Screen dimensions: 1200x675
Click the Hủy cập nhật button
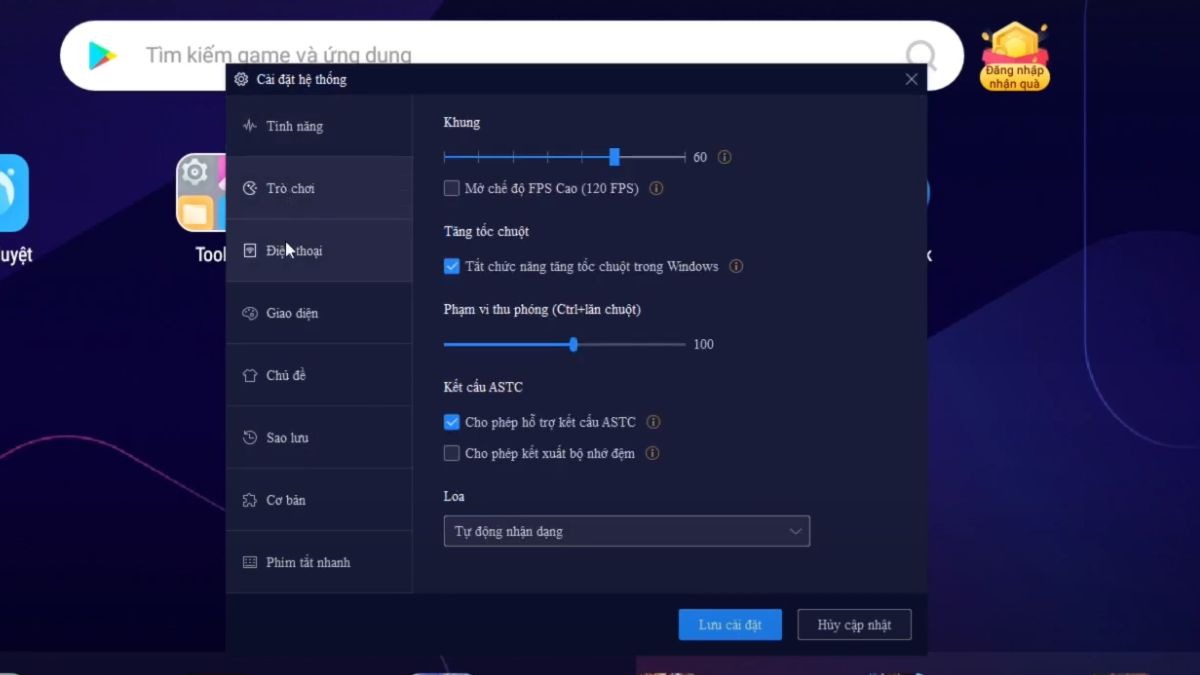tap(854, 625)
